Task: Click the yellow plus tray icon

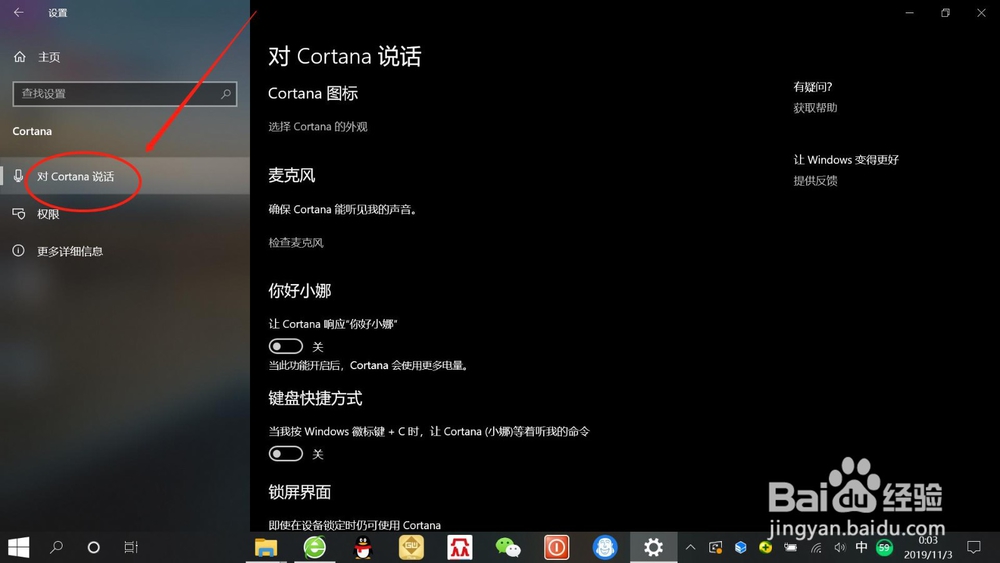Action: coord(765,547)
